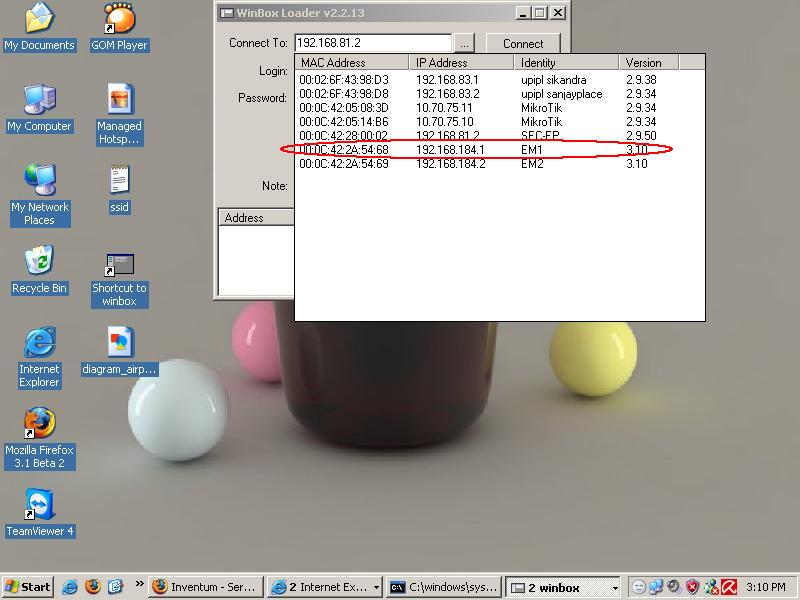The height and width of the screenshot is (600, 800).
Task: Click the browse ... button
Action: (x=464, y=44)
